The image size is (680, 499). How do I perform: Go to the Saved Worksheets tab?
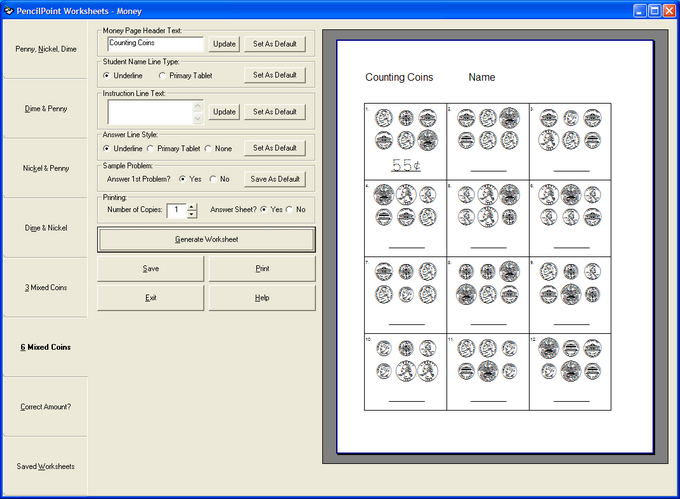(x=45, y=467)
